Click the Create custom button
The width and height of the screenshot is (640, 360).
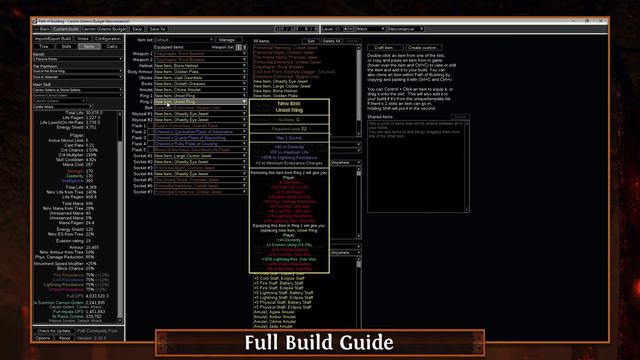coord(423,48)
